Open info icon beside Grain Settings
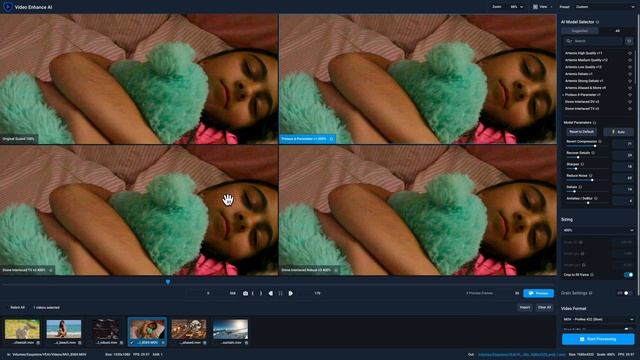This screenshot has height=360, width=640. tap(591, 293)
